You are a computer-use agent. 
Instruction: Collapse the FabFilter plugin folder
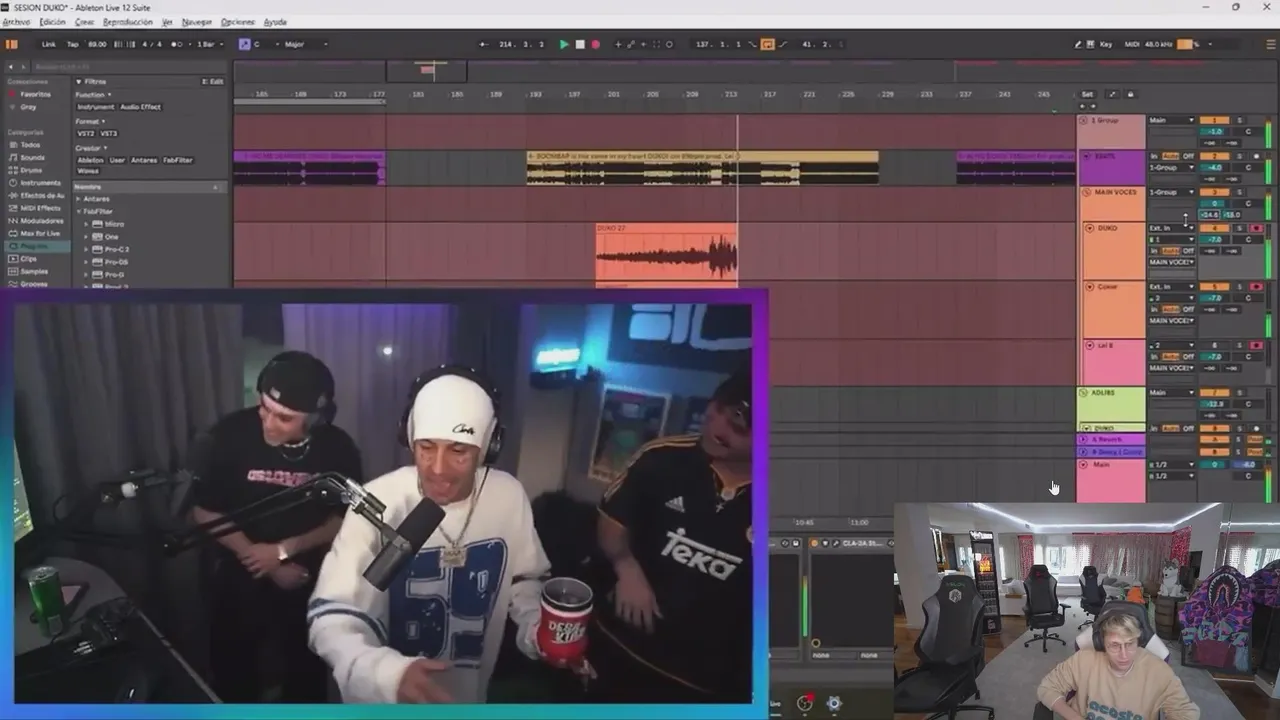pos(78,212)
